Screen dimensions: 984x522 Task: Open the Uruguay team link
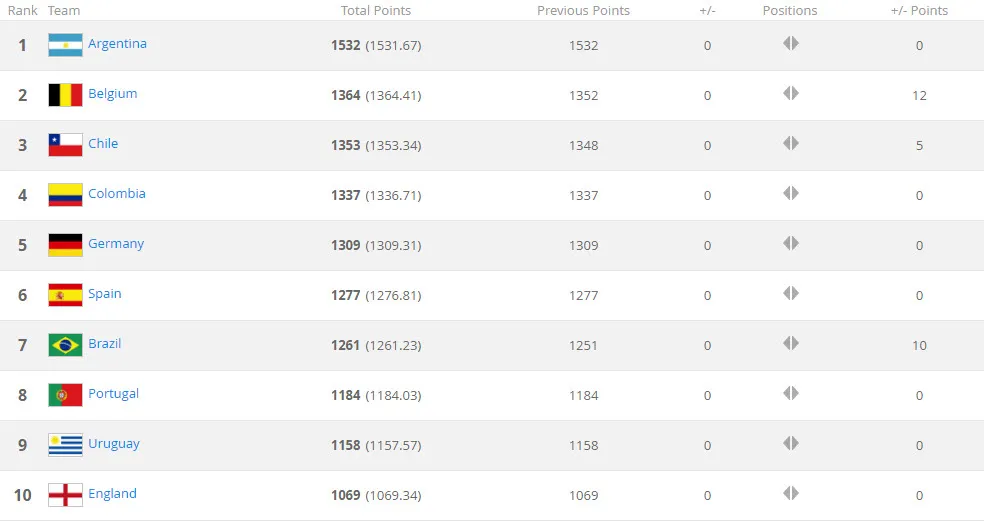pyautogui.click(x=113, y=444)
